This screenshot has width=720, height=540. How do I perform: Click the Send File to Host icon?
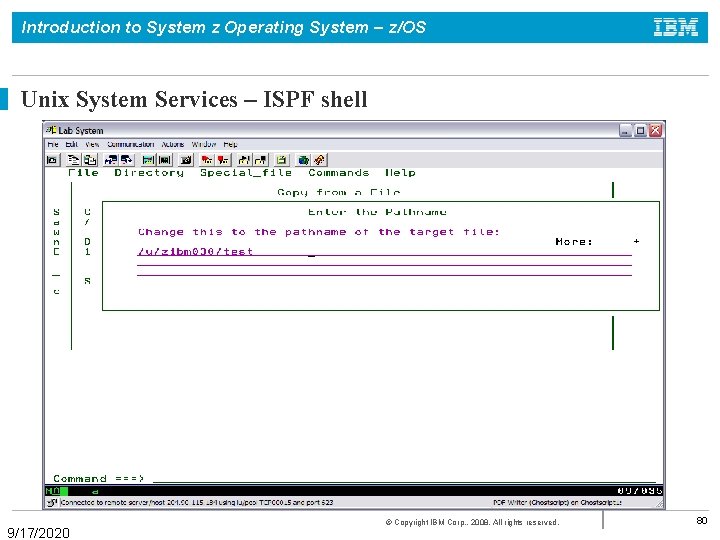[x=111, y=160]
